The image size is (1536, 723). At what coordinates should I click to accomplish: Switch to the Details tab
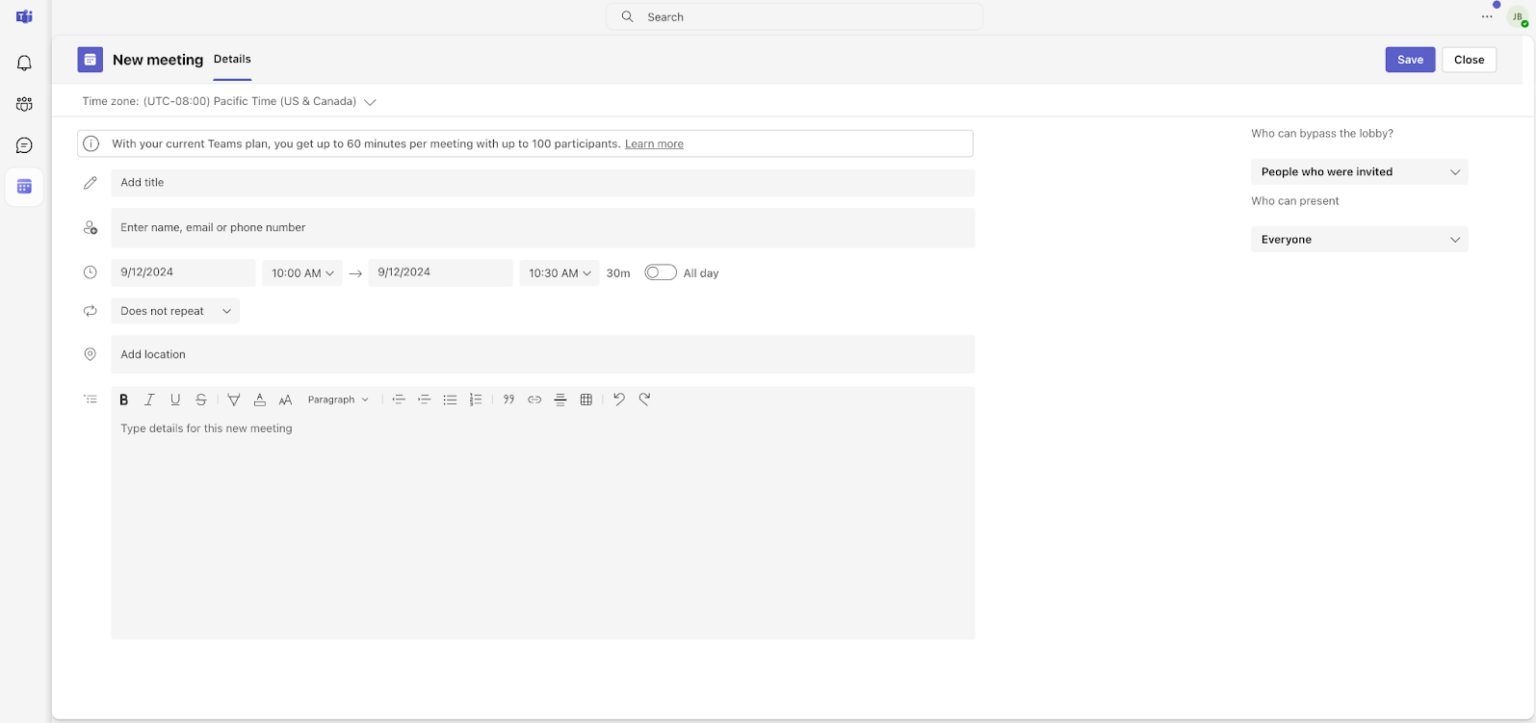point(232,59)
